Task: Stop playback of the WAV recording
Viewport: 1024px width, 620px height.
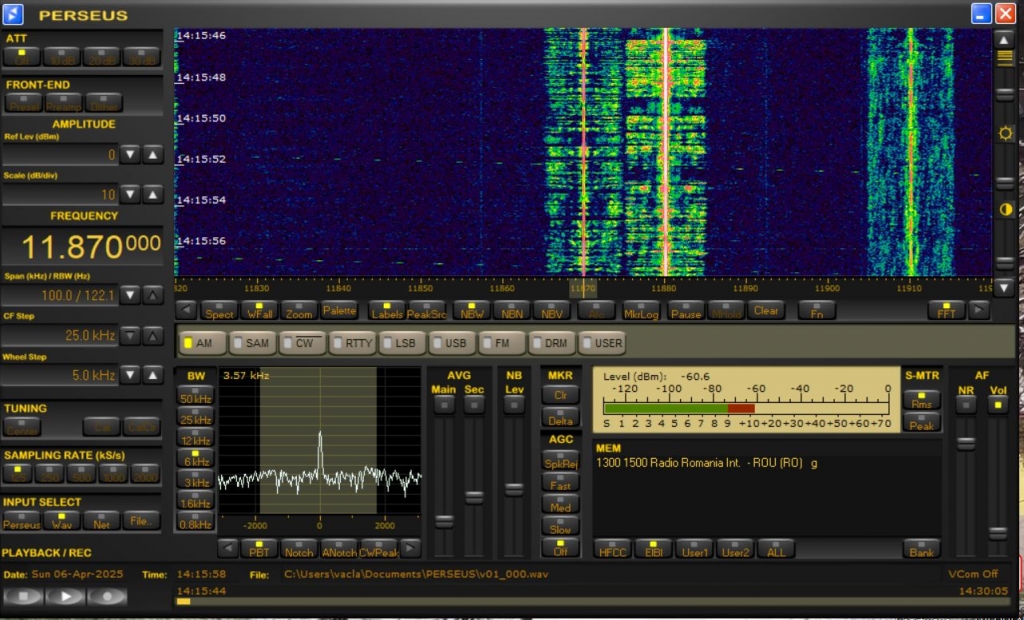Action: [x=24, y=596]
